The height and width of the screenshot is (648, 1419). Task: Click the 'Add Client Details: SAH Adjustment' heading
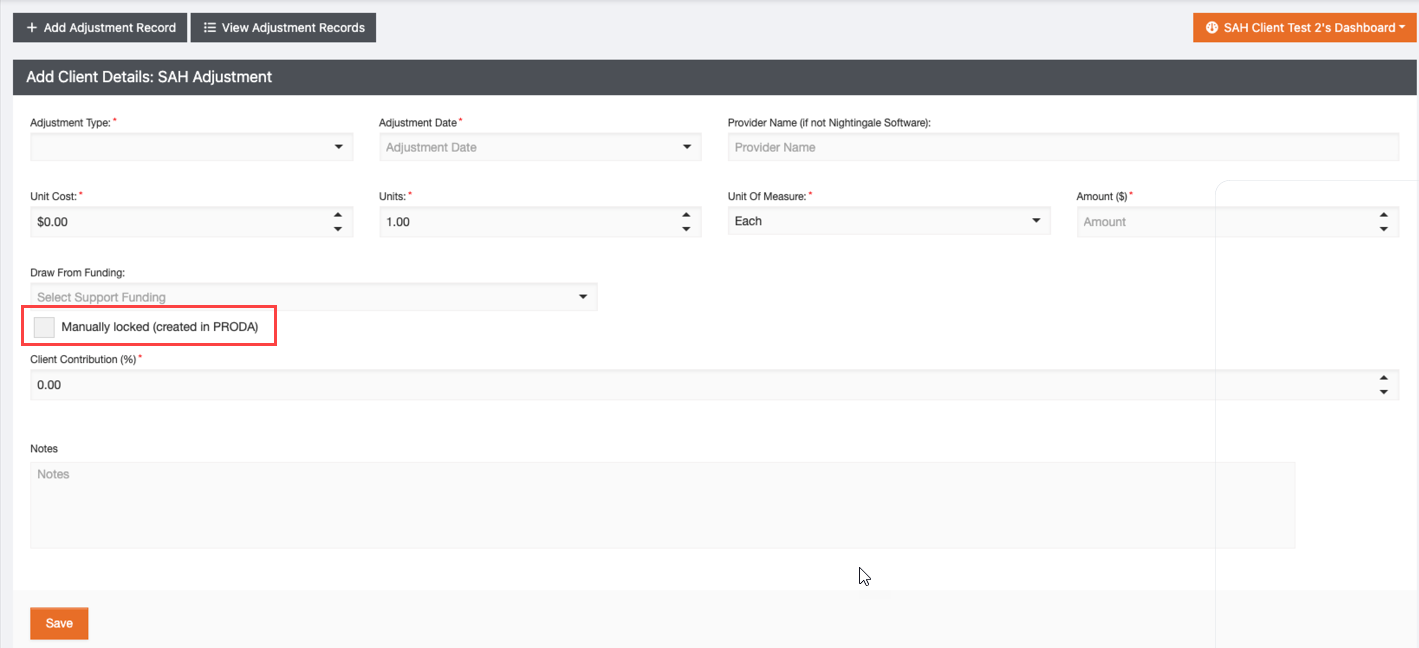tap(149, 77)
